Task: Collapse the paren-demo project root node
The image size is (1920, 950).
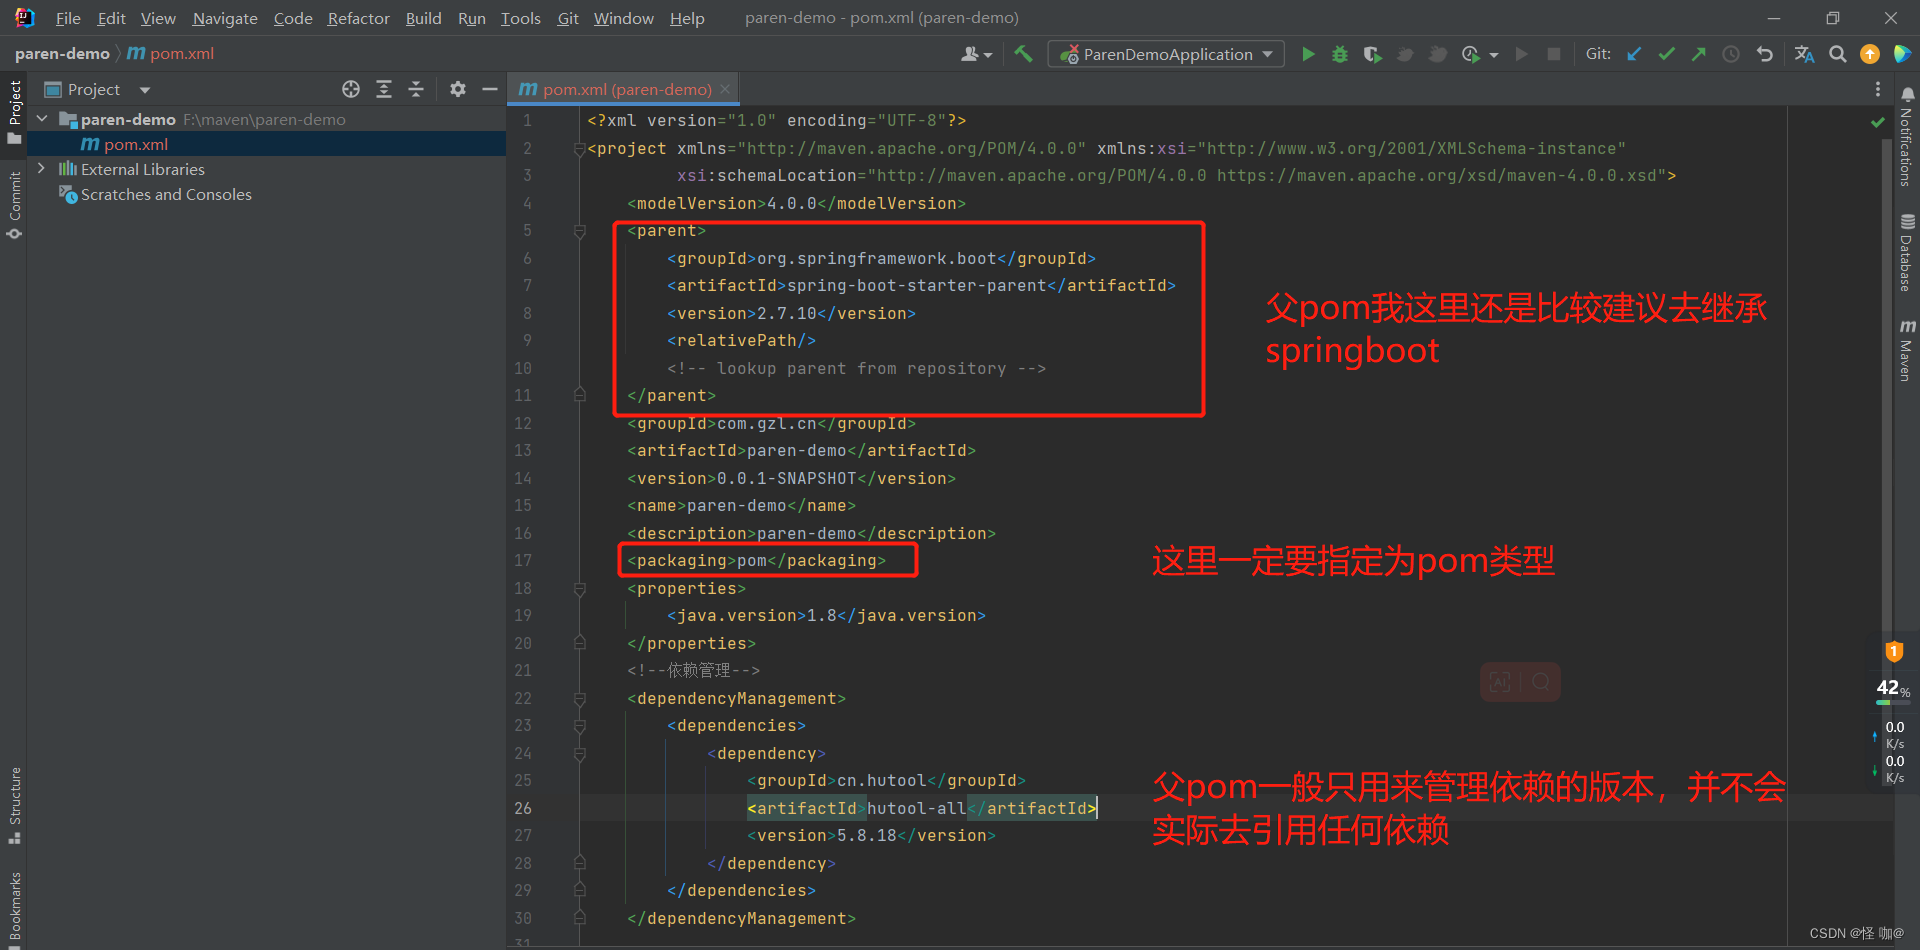Action: tap(42, 119)
